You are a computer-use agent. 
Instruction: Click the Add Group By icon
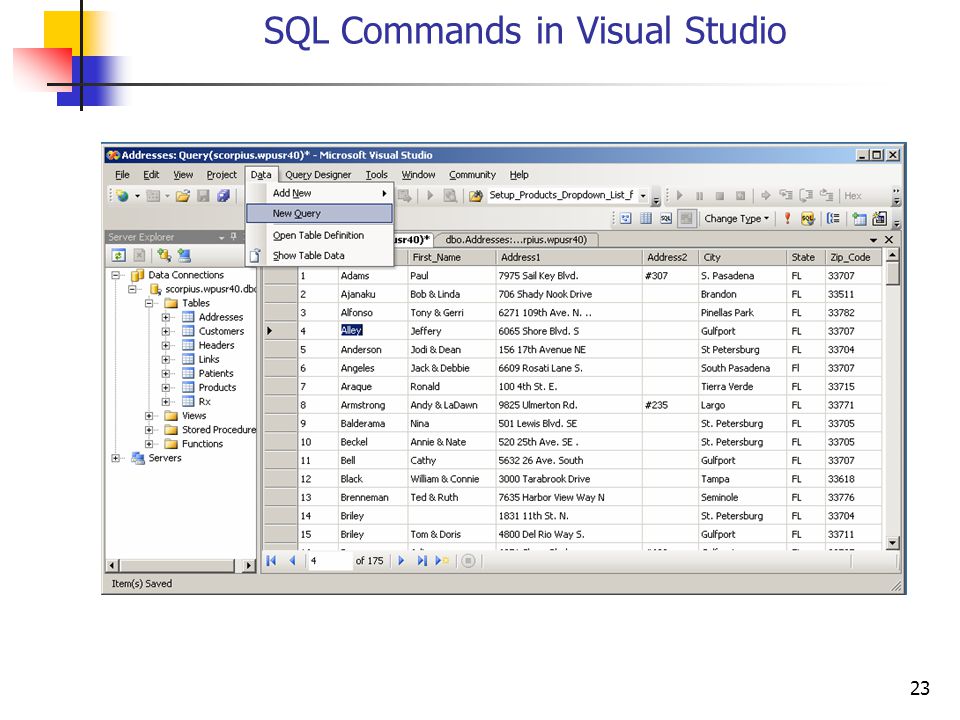[833, 219]
